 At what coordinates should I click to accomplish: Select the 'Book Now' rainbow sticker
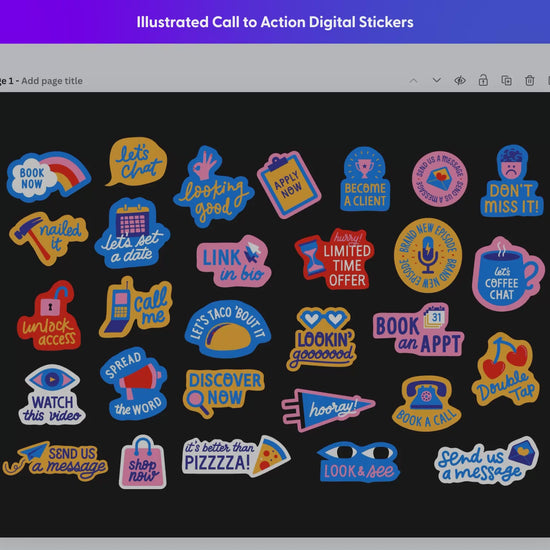click(x=48, y=177)
